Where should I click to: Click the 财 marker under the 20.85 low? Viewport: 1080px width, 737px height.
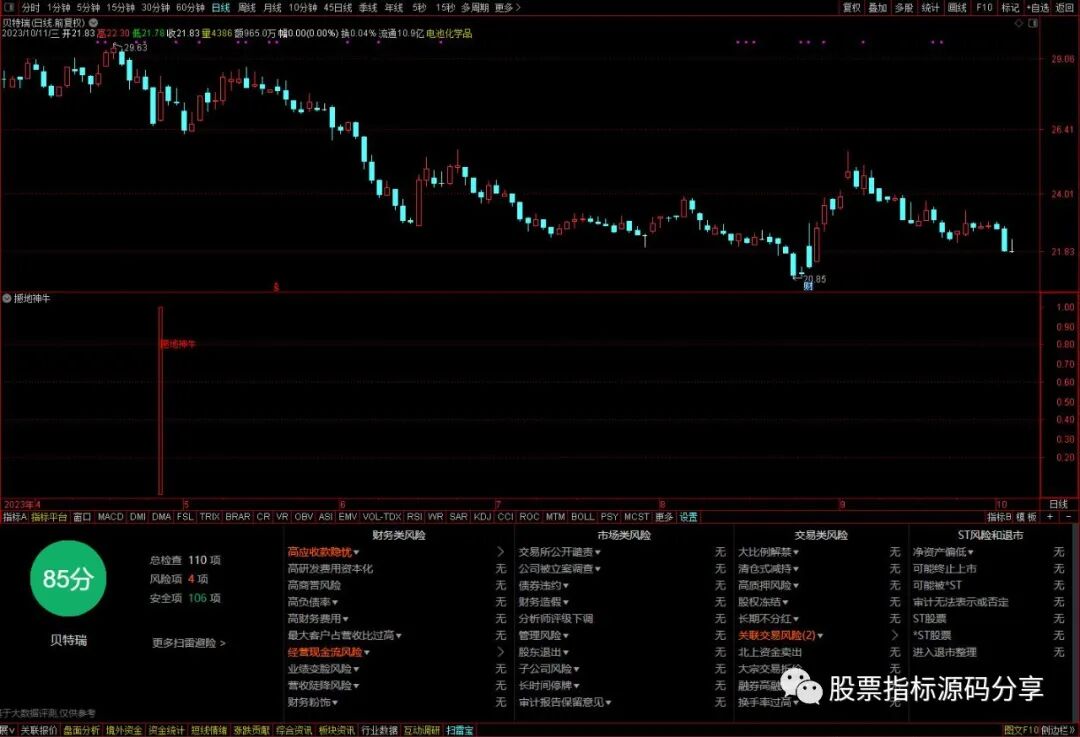pyautogui.click(x=808, y=287)
